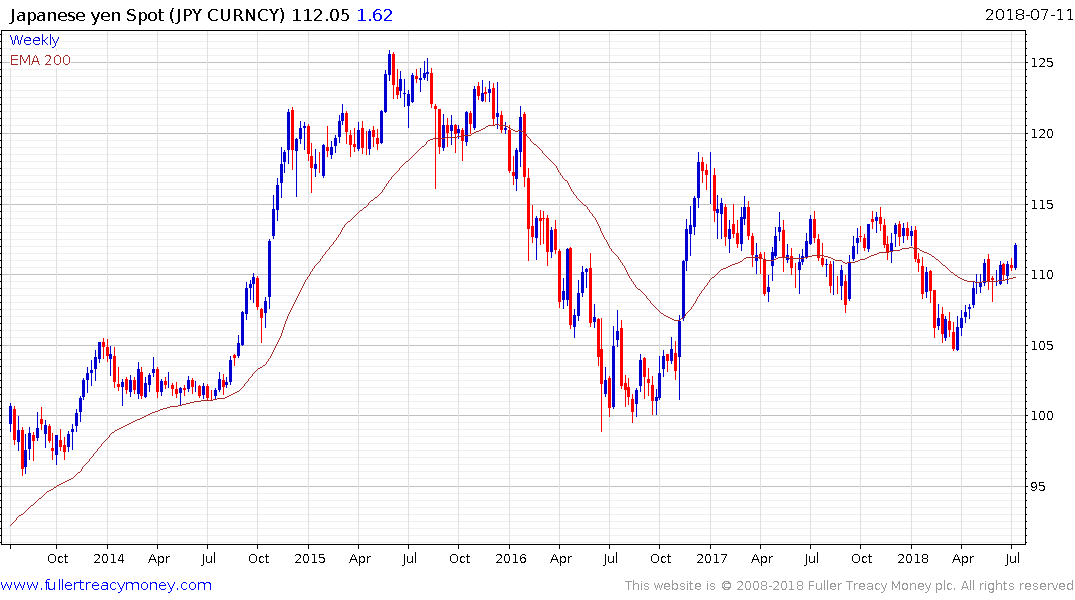Click the 95 price level on the right axis
Screen dimensions: 1075x600
[1039, 487]
